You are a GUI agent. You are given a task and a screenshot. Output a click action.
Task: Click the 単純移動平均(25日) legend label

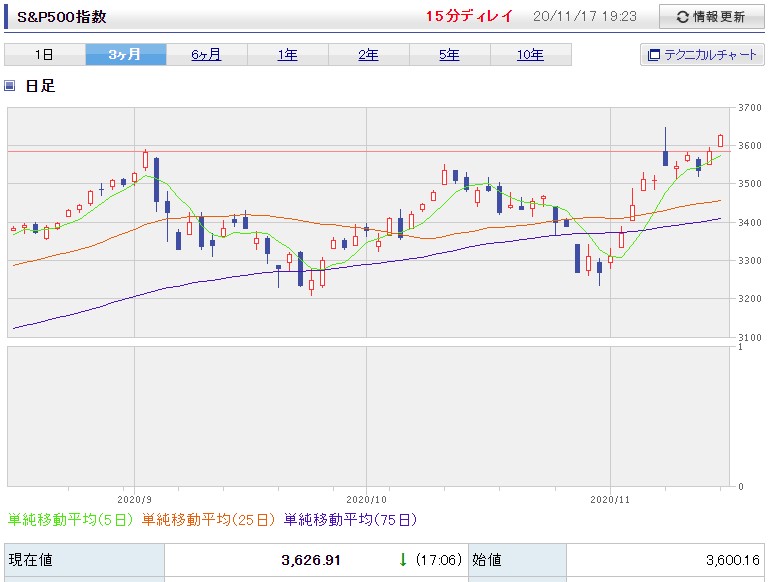208,520
